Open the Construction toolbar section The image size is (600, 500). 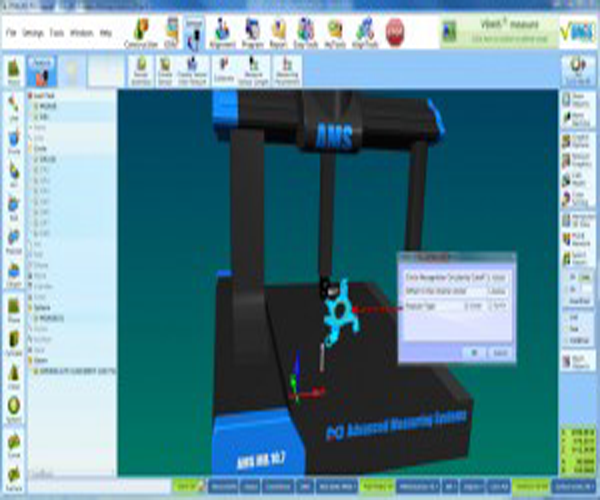(141, 33)
